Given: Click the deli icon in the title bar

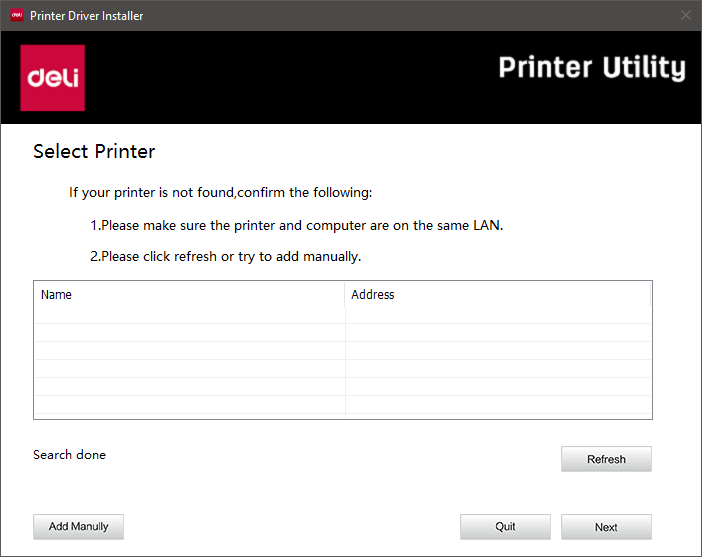Looking at the screenshot, I should point(16,15).
